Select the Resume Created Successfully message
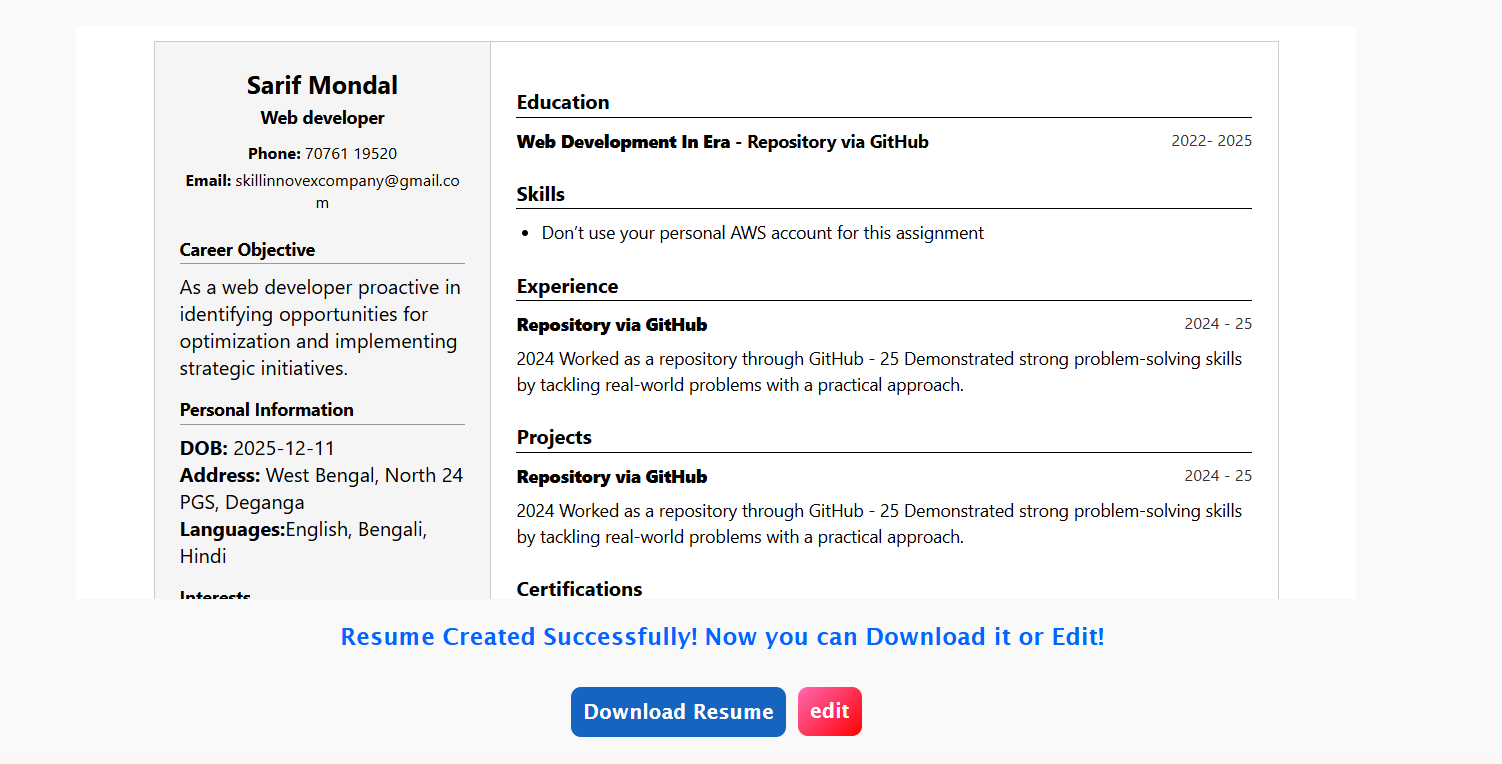 (722, 636)
